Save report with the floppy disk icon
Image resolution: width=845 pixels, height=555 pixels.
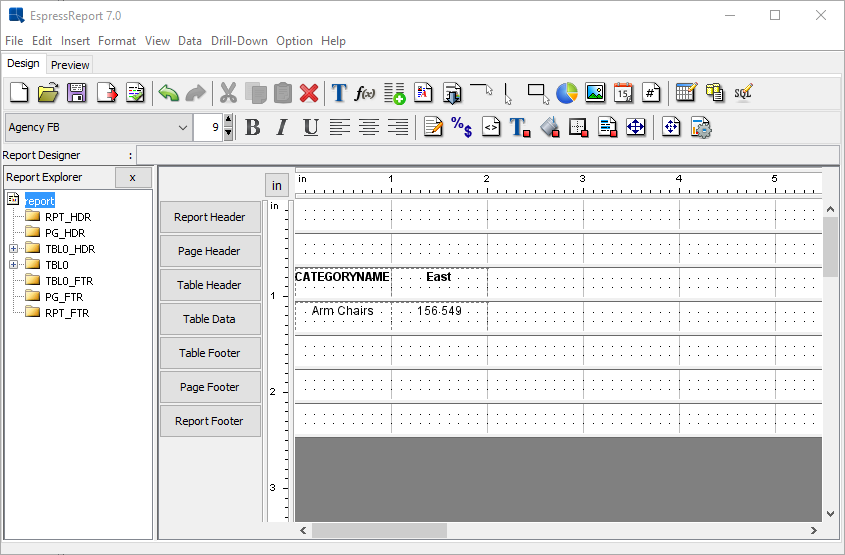click(77, 93)
